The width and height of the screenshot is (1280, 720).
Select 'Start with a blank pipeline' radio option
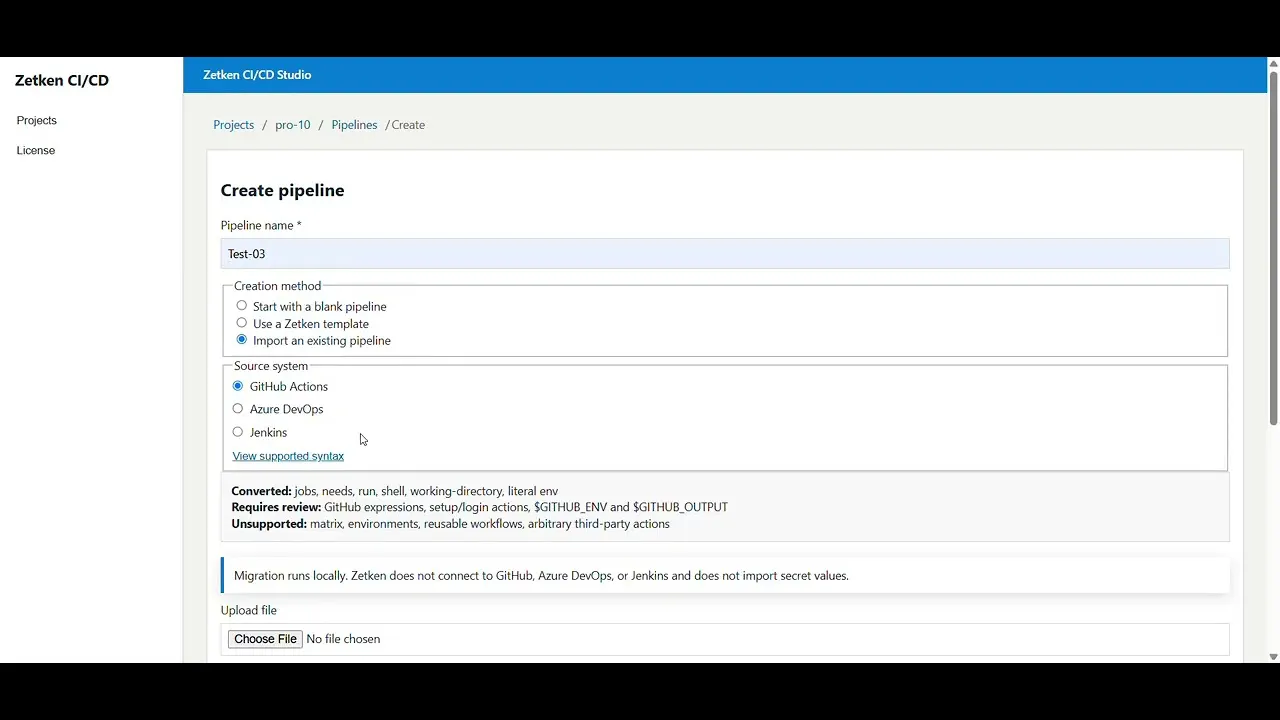241,306
